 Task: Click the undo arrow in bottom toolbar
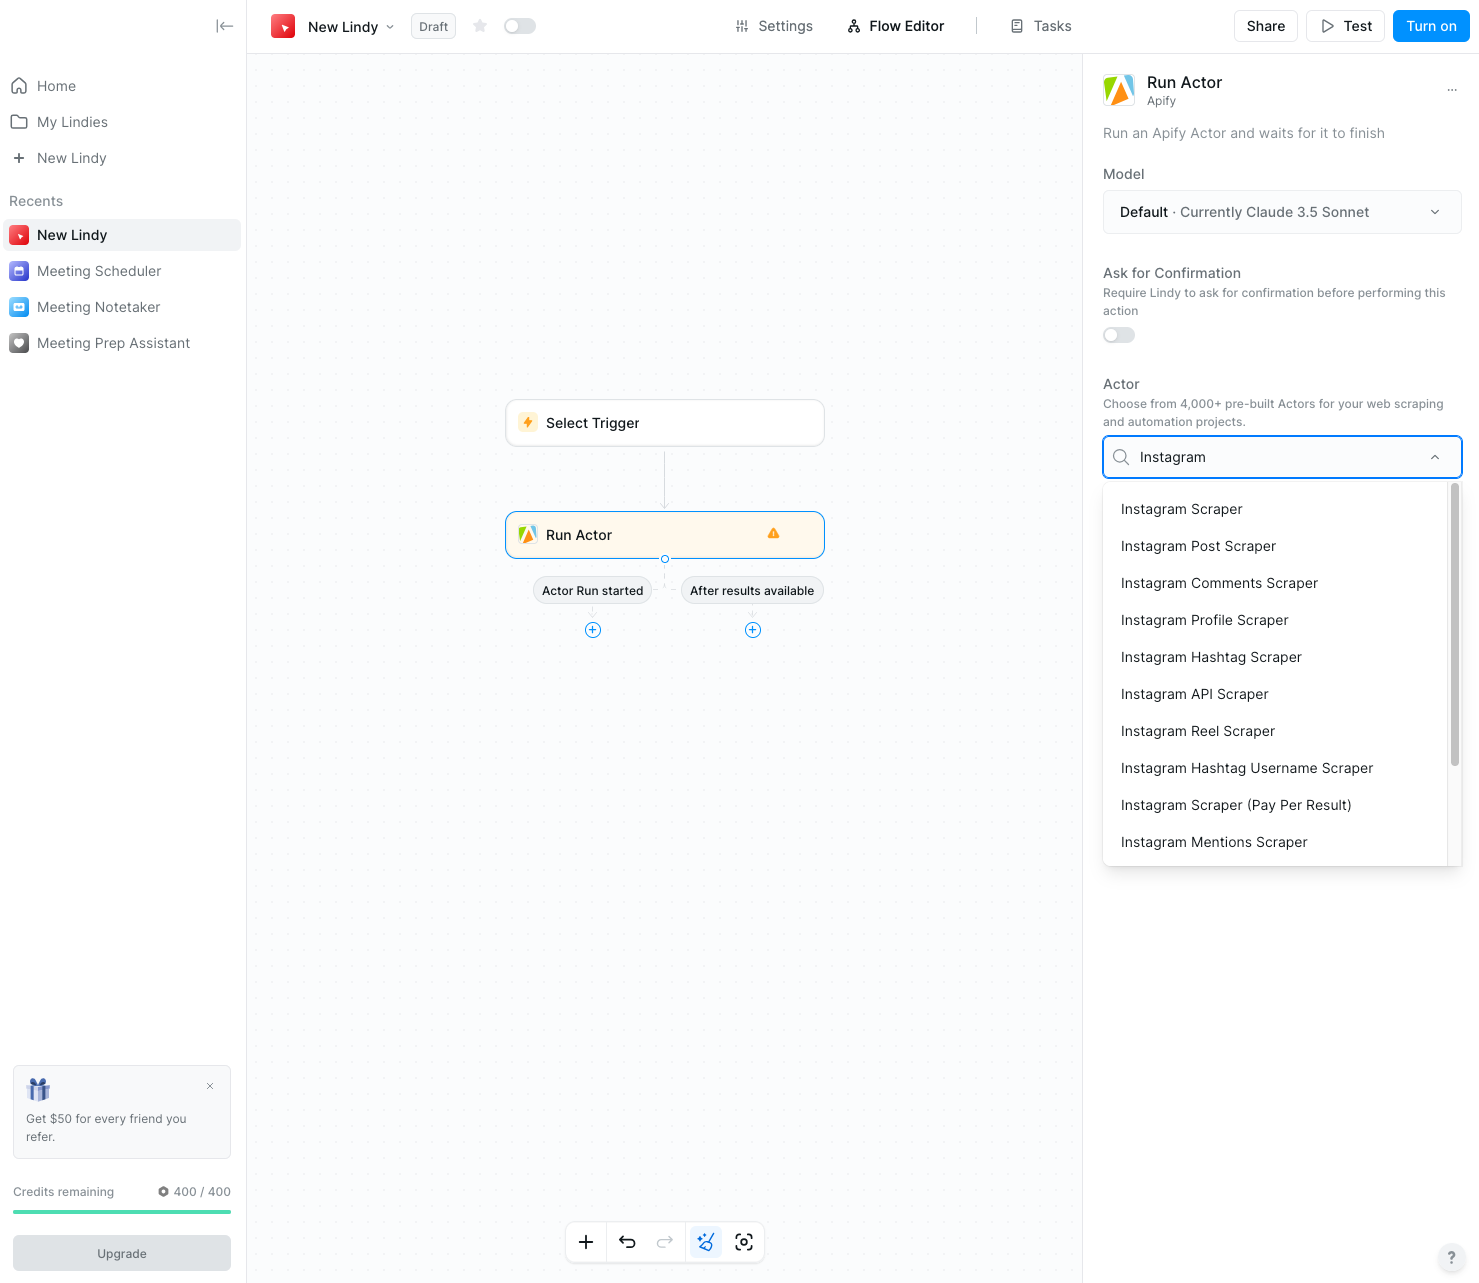point(627,1242)
